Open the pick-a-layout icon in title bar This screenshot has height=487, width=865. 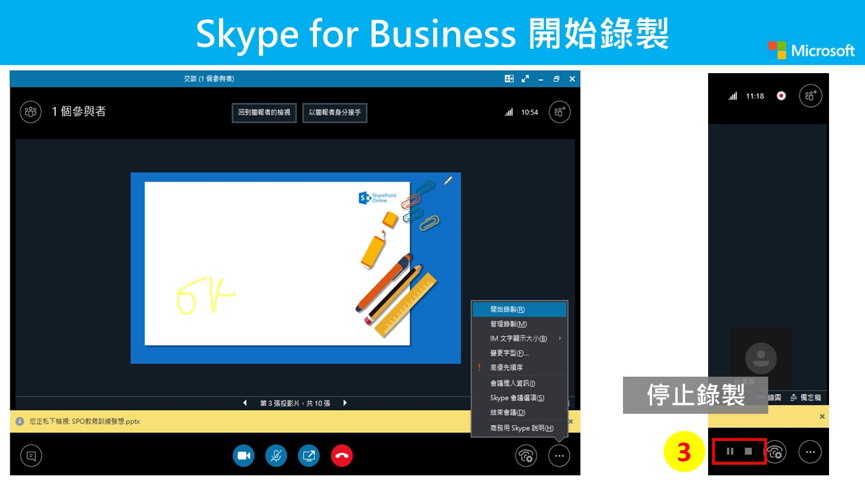tap(509, 79)
